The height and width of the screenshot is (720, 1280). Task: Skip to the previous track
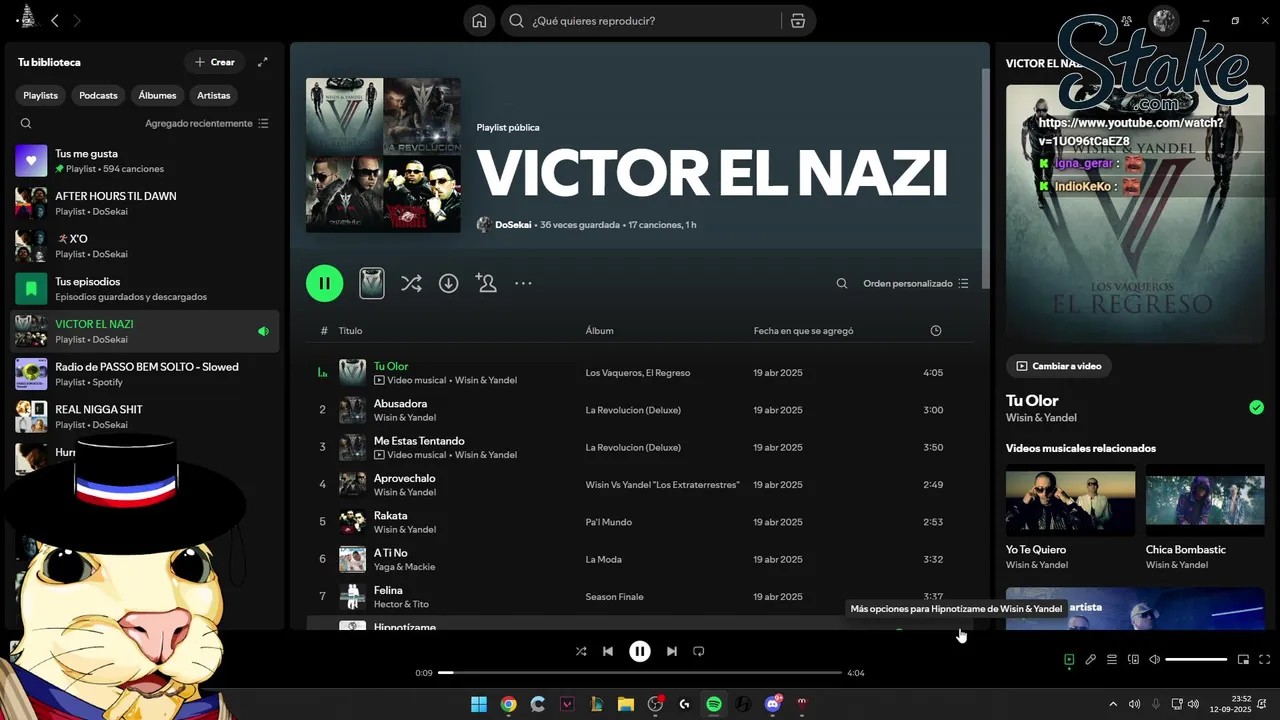pyautogui.click(x=608, y=651)
